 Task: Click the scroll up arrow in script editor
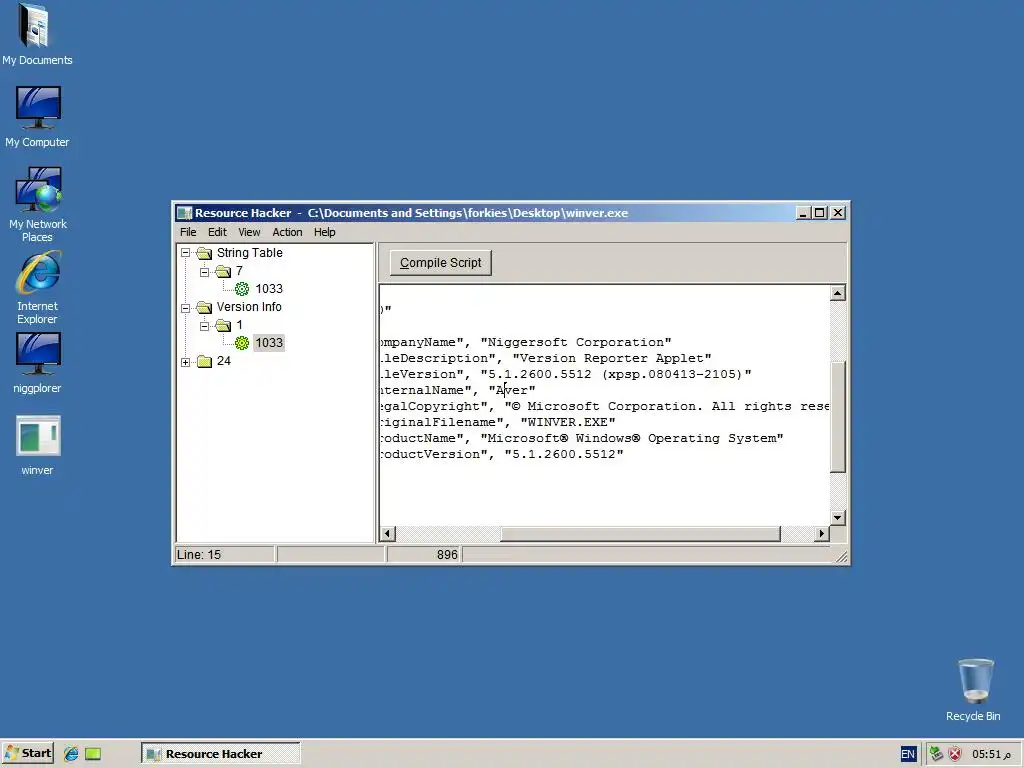pyautogui.click(x=838, y=293)
